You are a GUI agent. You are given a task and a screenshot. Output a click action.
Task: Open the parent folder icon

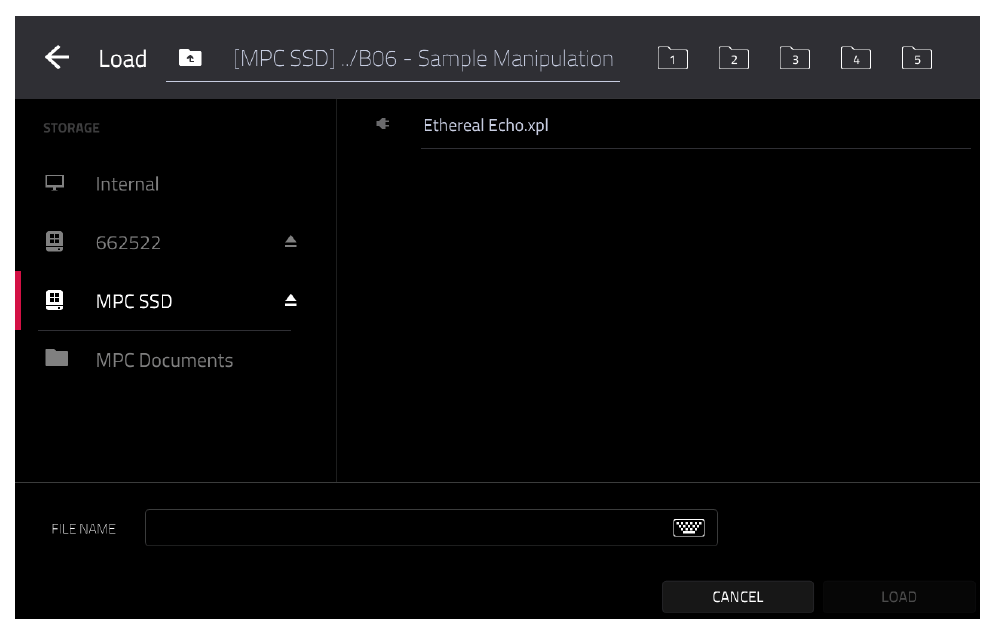click(190, 58)
